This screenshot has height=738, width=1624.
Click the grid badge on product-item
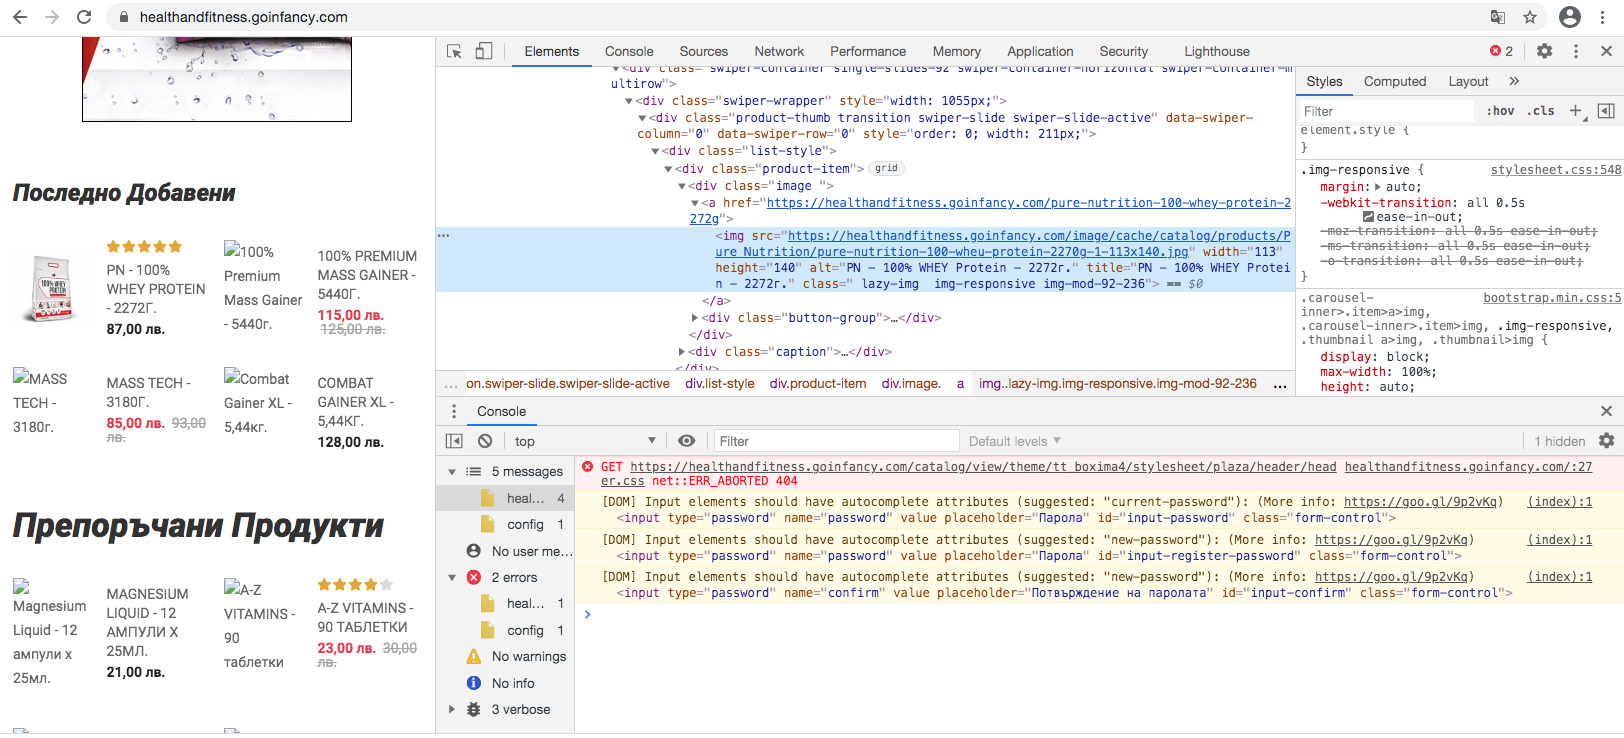[886, 168]
